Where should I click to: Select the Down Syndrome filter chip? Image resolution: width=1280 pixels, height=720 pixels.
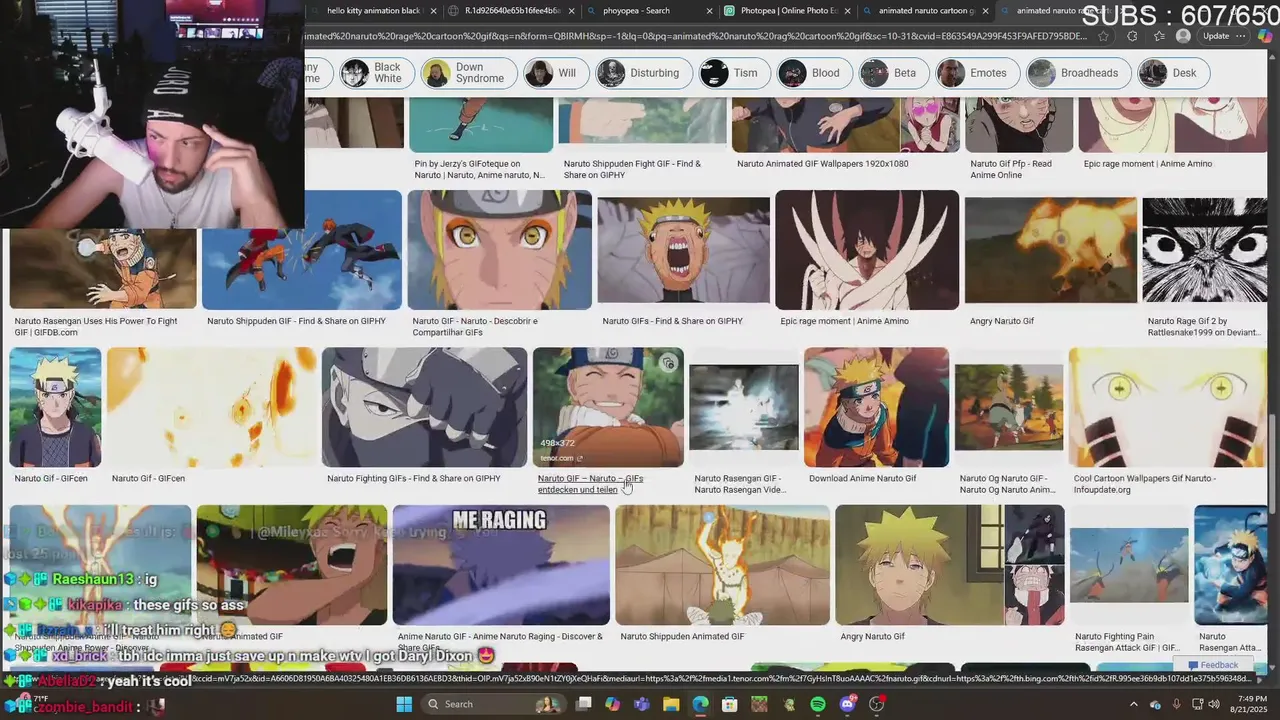pos(469,73)
